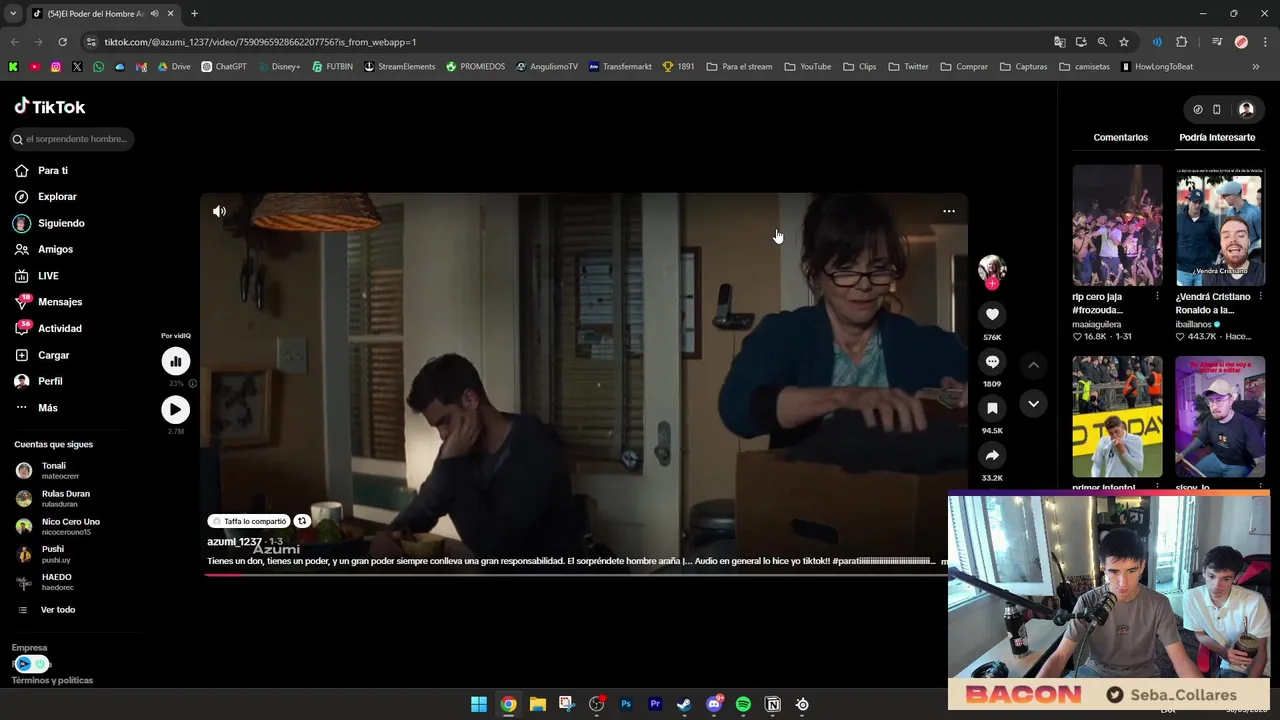Share the video with the arrow icon
This screenshot has height=720, width=1280.
coord(992,455)
